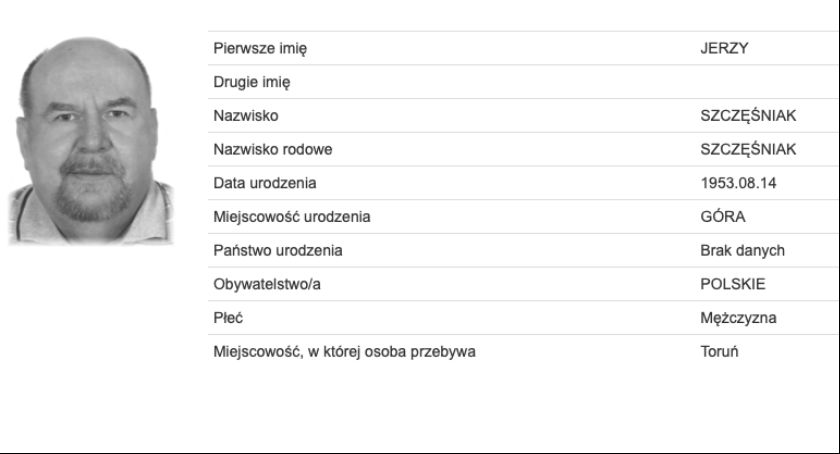Image resolution: width=840 pixels, height=454 pixels.
Task: Click the Nazwisko rodowe label
Action: coord(272,150)
